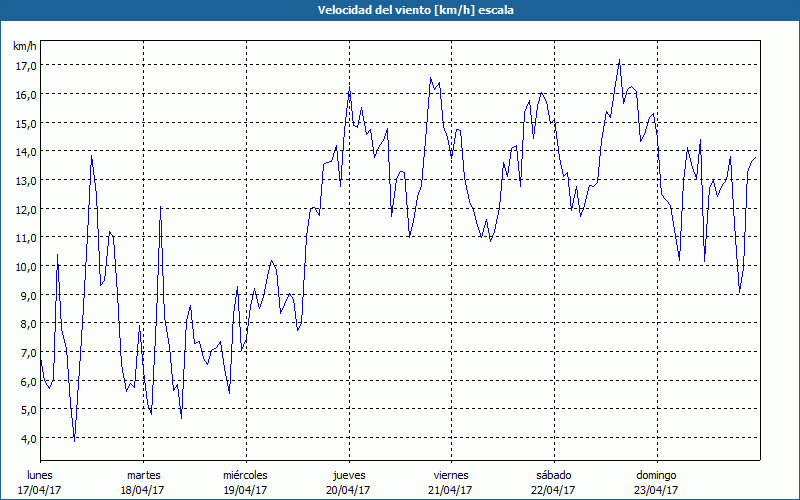
Task: Click the chart title 'Velocidad del viento'
Action: point(400,10)
